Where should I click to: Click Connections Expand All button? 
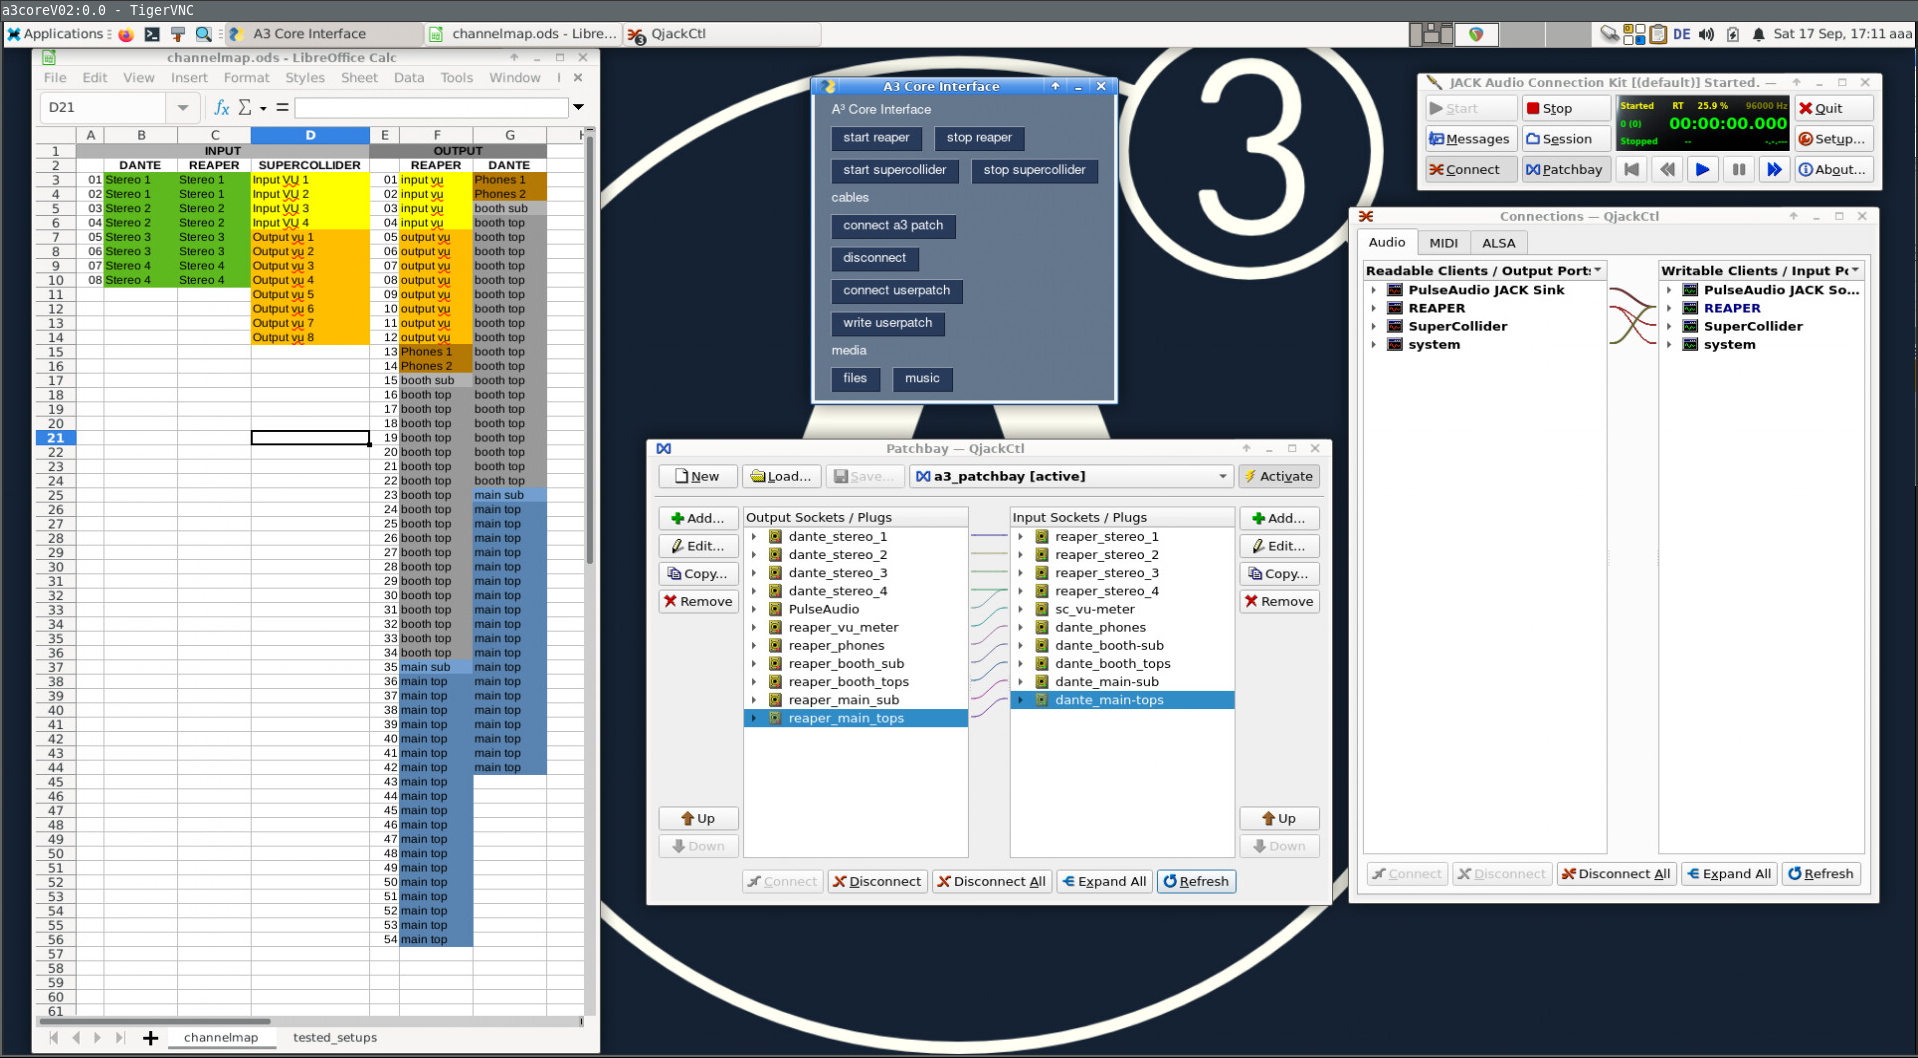click(x=1728, y=873)
